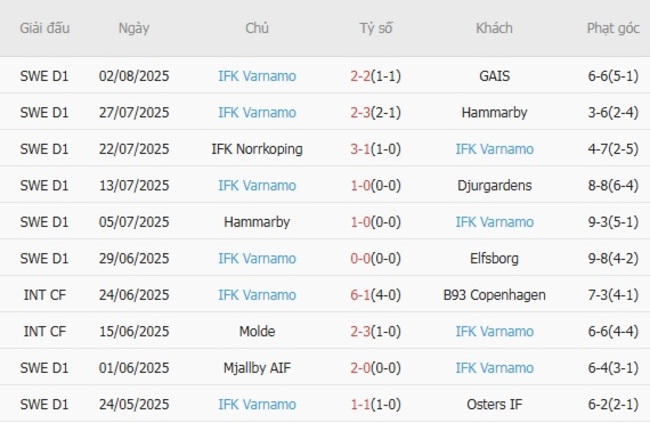Click IFK Varnamo in the 02/08/2025 row
The width and height of the screenshot is (650, 423).
(x=257, y=76)
